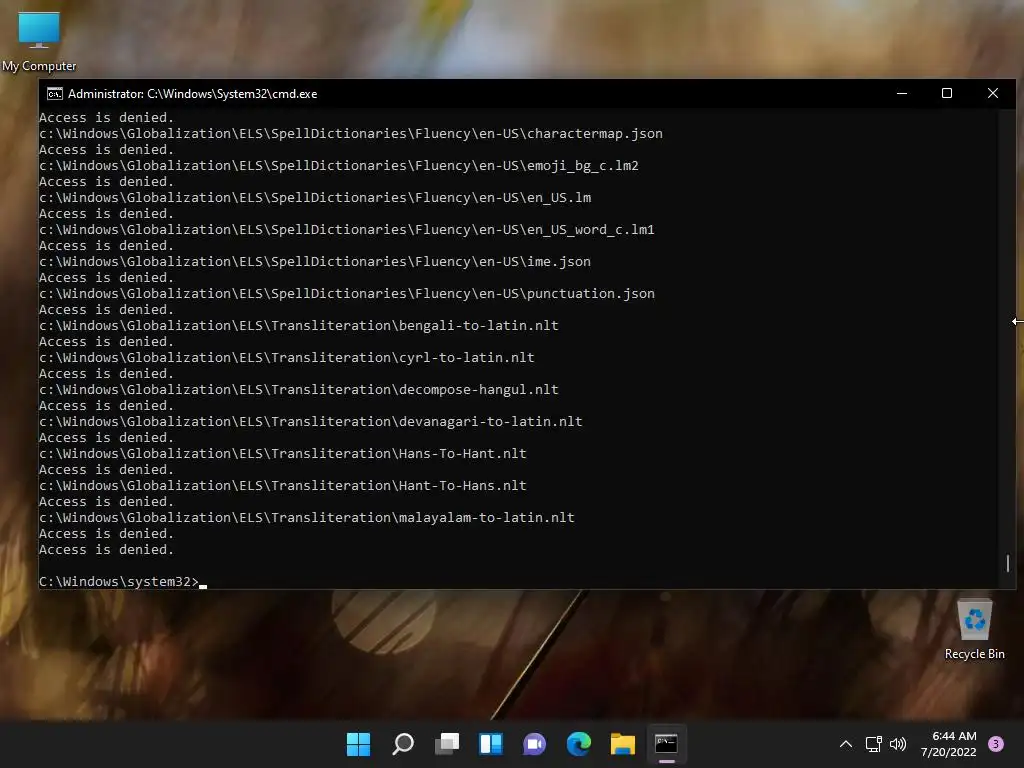1024x768 pixels.
Task: Show hidden system tray icons
Action: (x=846, y=744)
